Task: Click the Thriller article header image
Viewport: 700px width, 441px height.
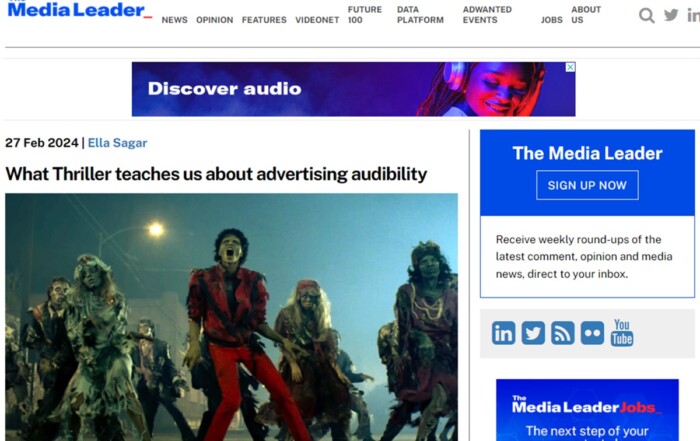Action: tap(231, 315)
